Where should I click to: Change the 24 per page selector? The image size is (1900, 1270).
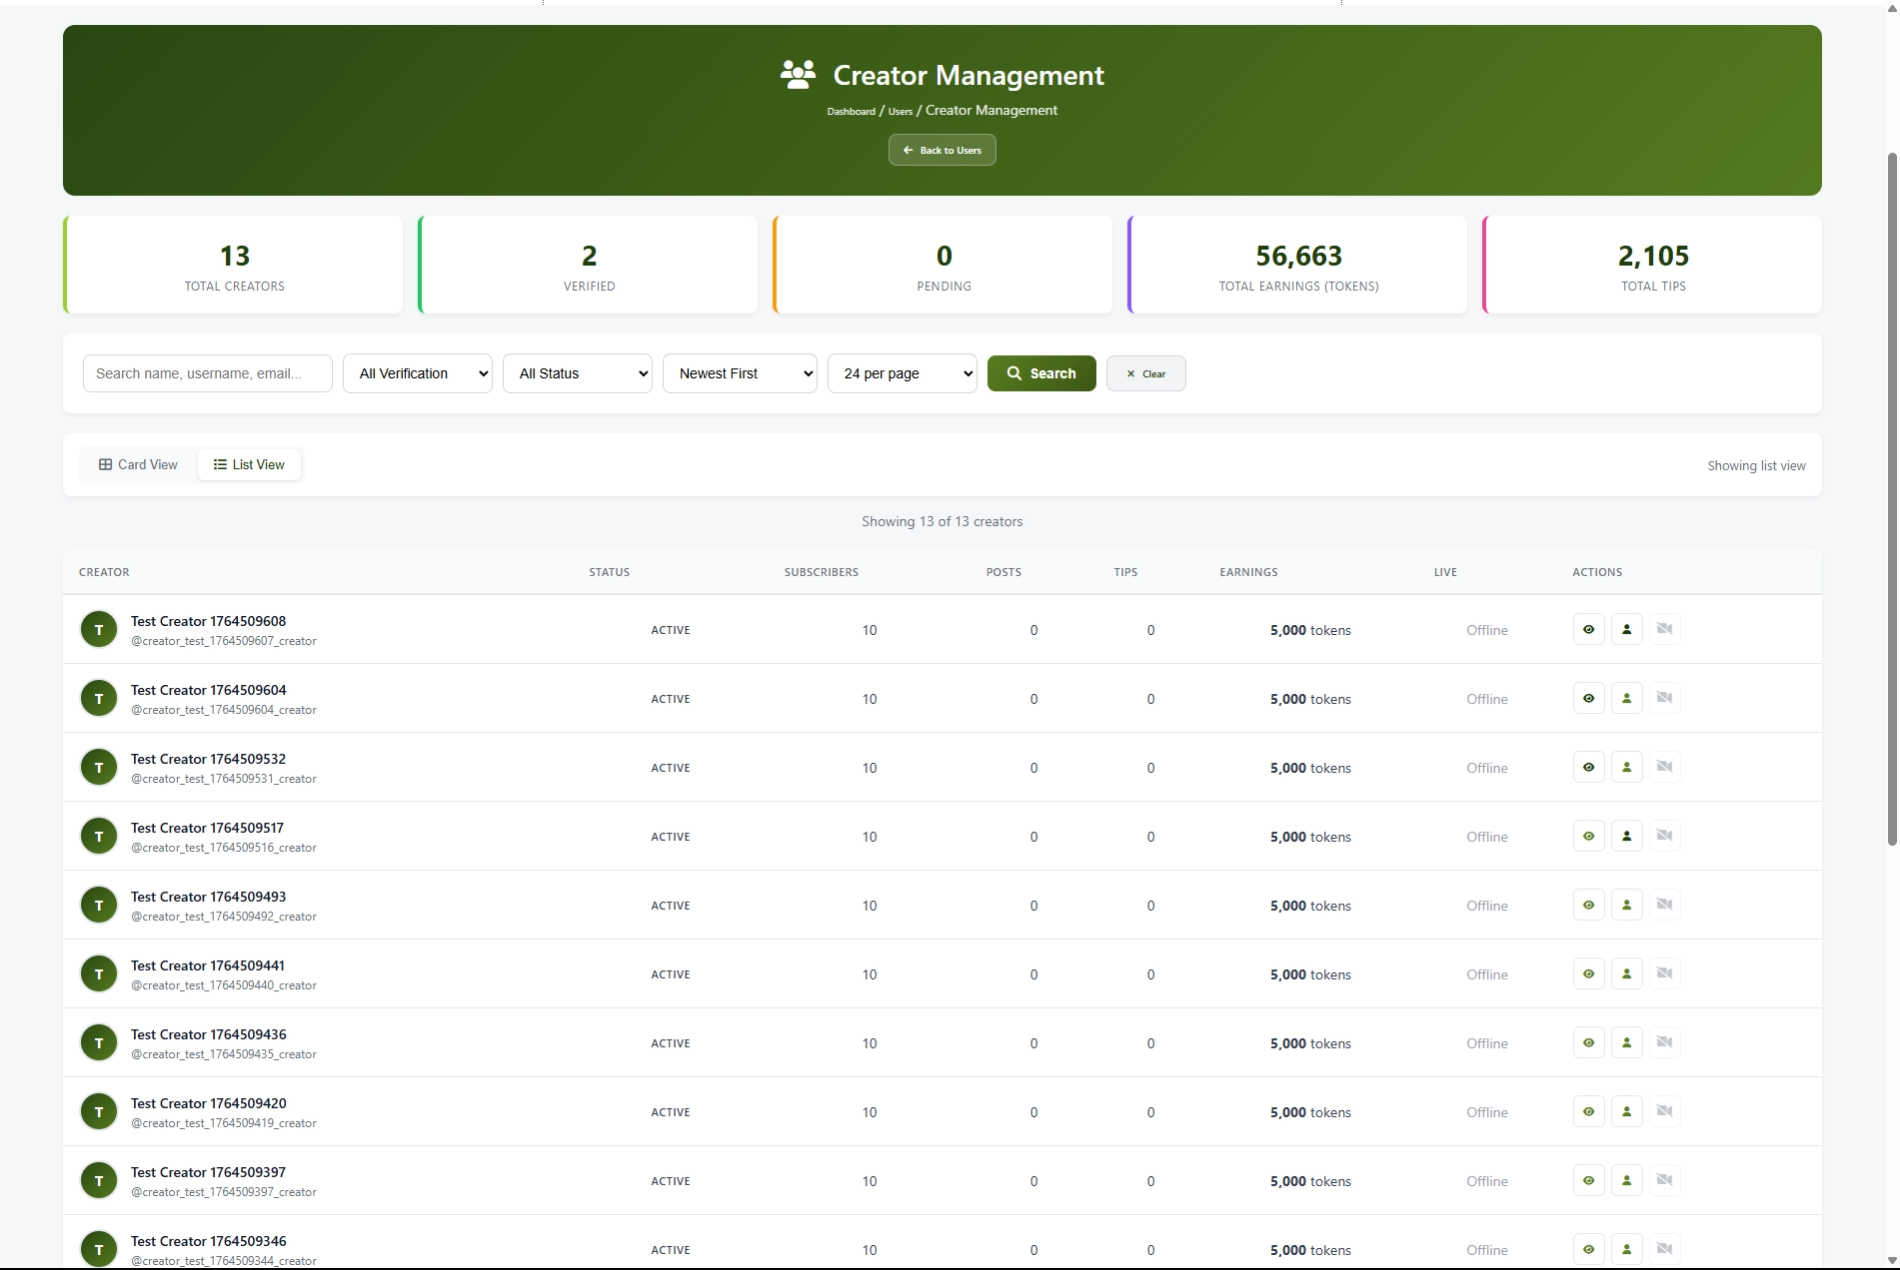point(901,374)
